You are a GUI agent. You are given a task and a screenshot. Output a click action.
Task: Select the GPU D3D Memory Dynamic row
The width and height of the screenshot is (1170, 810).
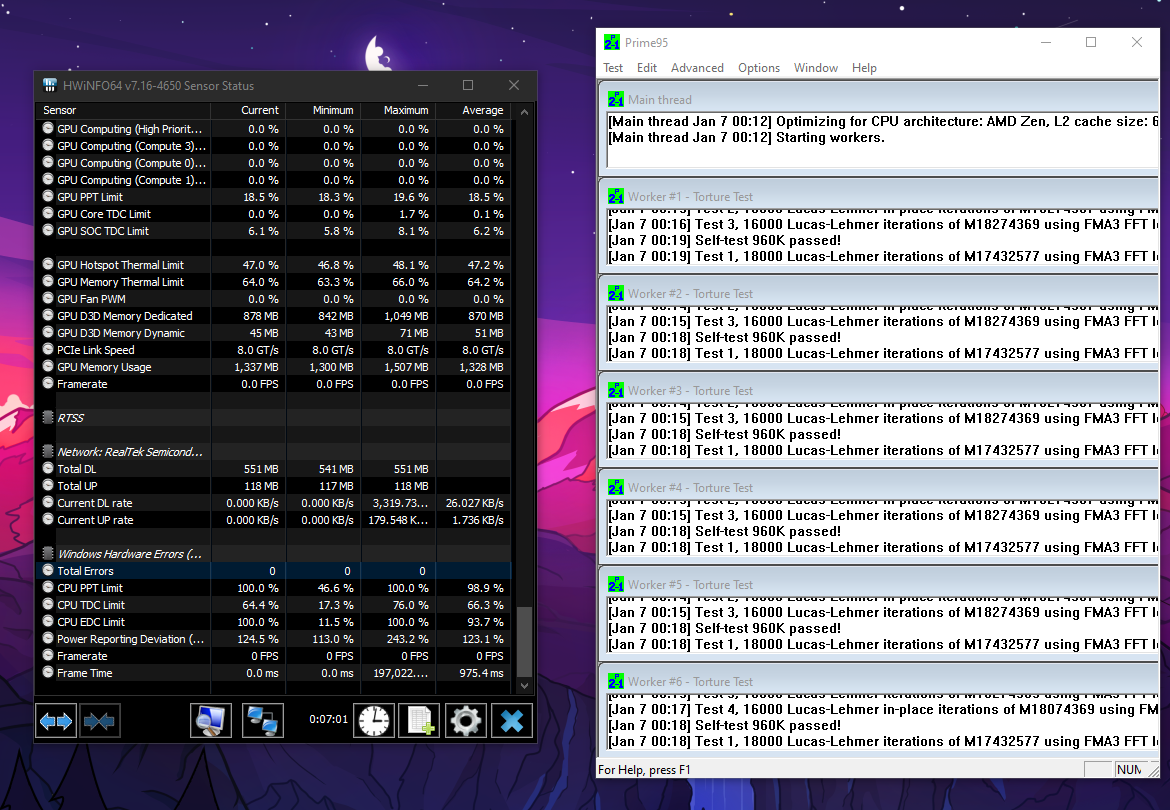tap(274, 333)
